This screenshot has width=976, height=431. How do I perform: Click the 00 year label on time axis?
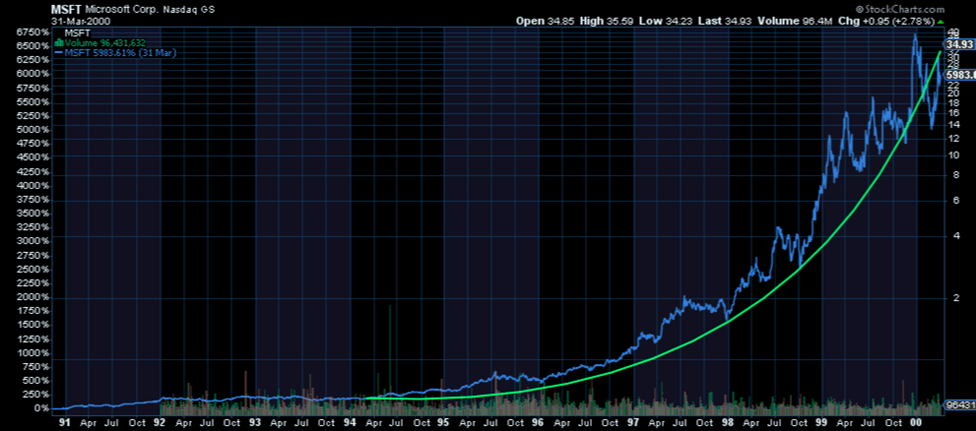917,422
